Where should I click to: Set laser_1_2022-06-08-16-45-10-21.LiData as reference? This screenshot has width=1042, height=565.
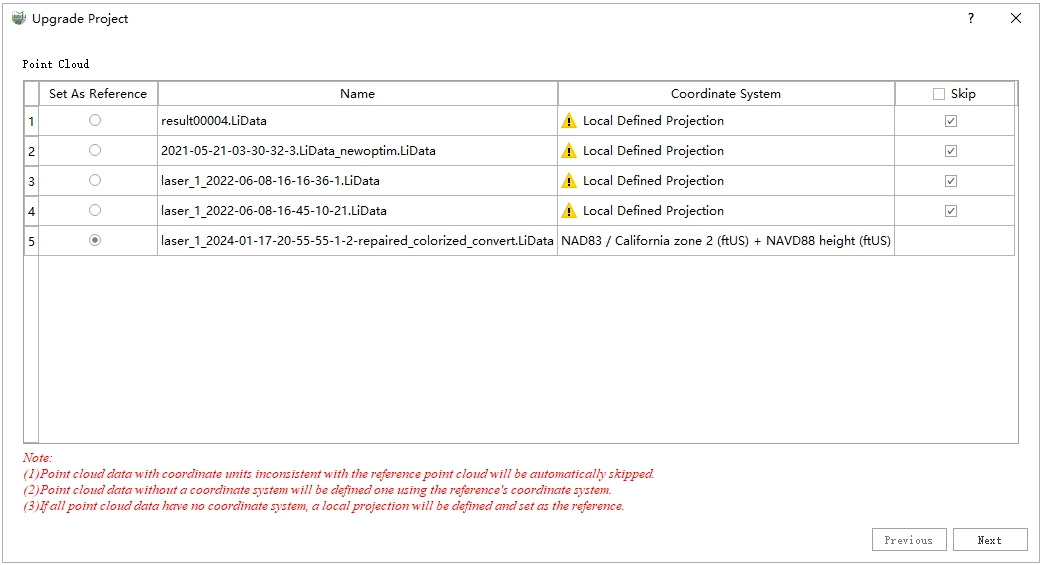[x=95, y=210]
